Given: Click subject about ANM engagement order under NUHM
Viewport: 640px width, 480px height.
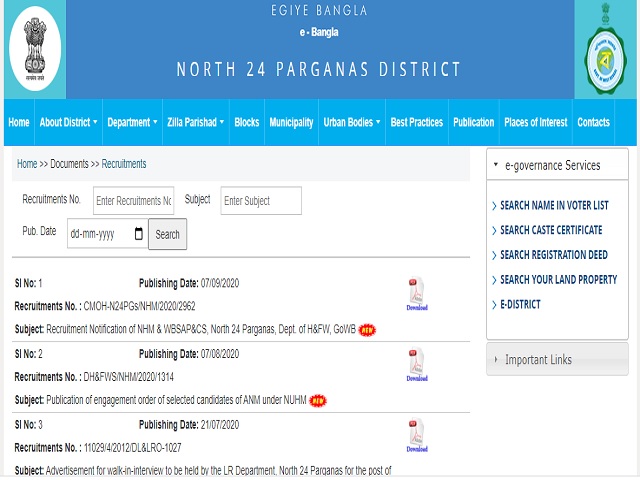Looking at the screenshot, I should 176,400.
